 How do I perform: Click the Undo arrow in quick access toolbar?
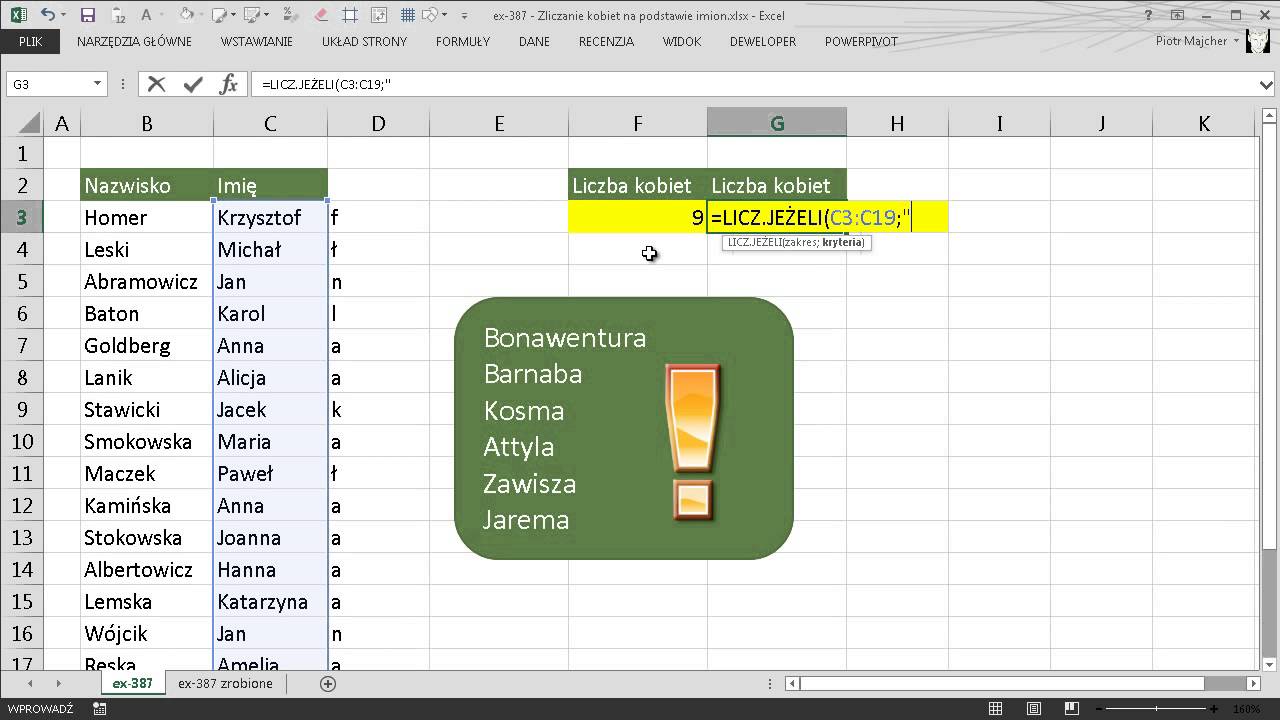tap(48, 15)
